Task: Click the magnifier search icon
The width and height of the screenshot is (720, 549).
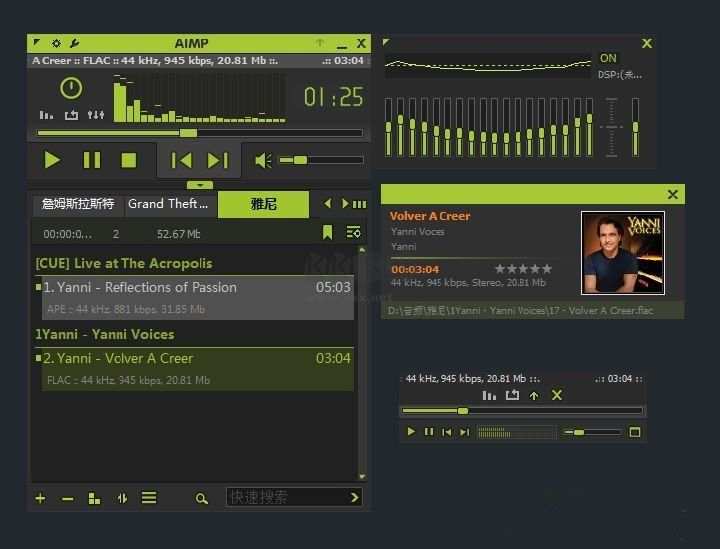Action: (x=202, y=499)
